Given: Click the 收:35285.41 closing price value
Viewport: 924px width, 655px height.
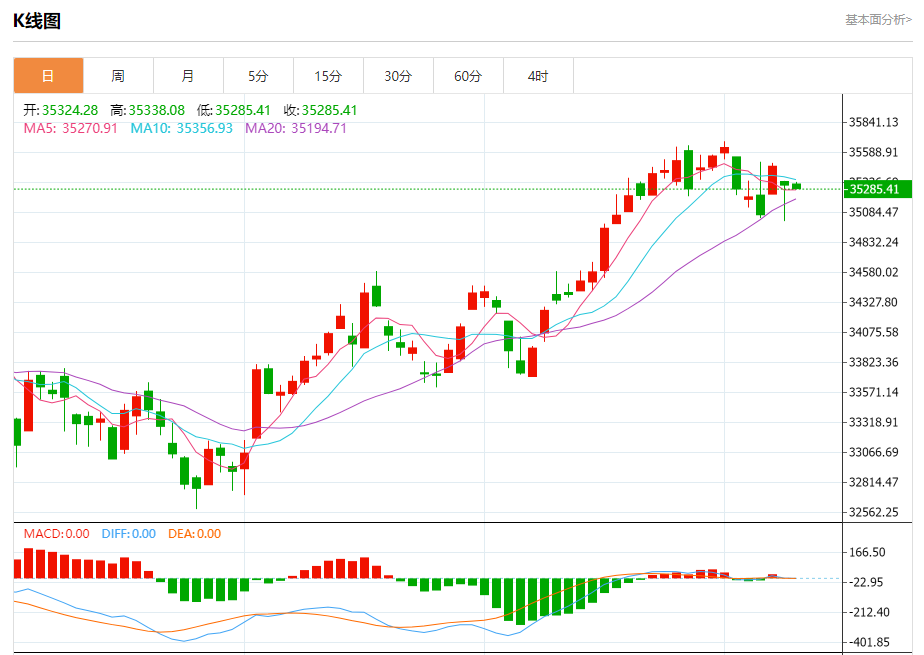Looking at the screenshot, I should (321, 110).
